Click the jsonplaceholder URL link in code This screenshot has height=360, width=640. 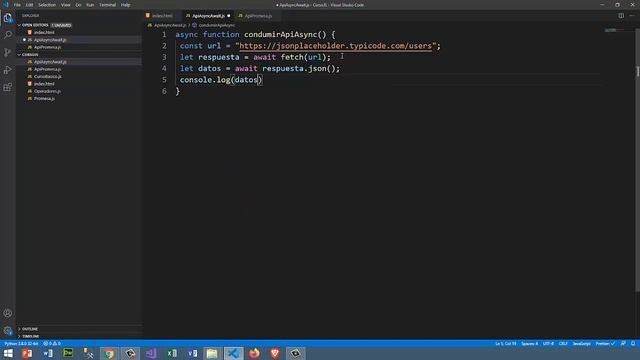(335, 46)
